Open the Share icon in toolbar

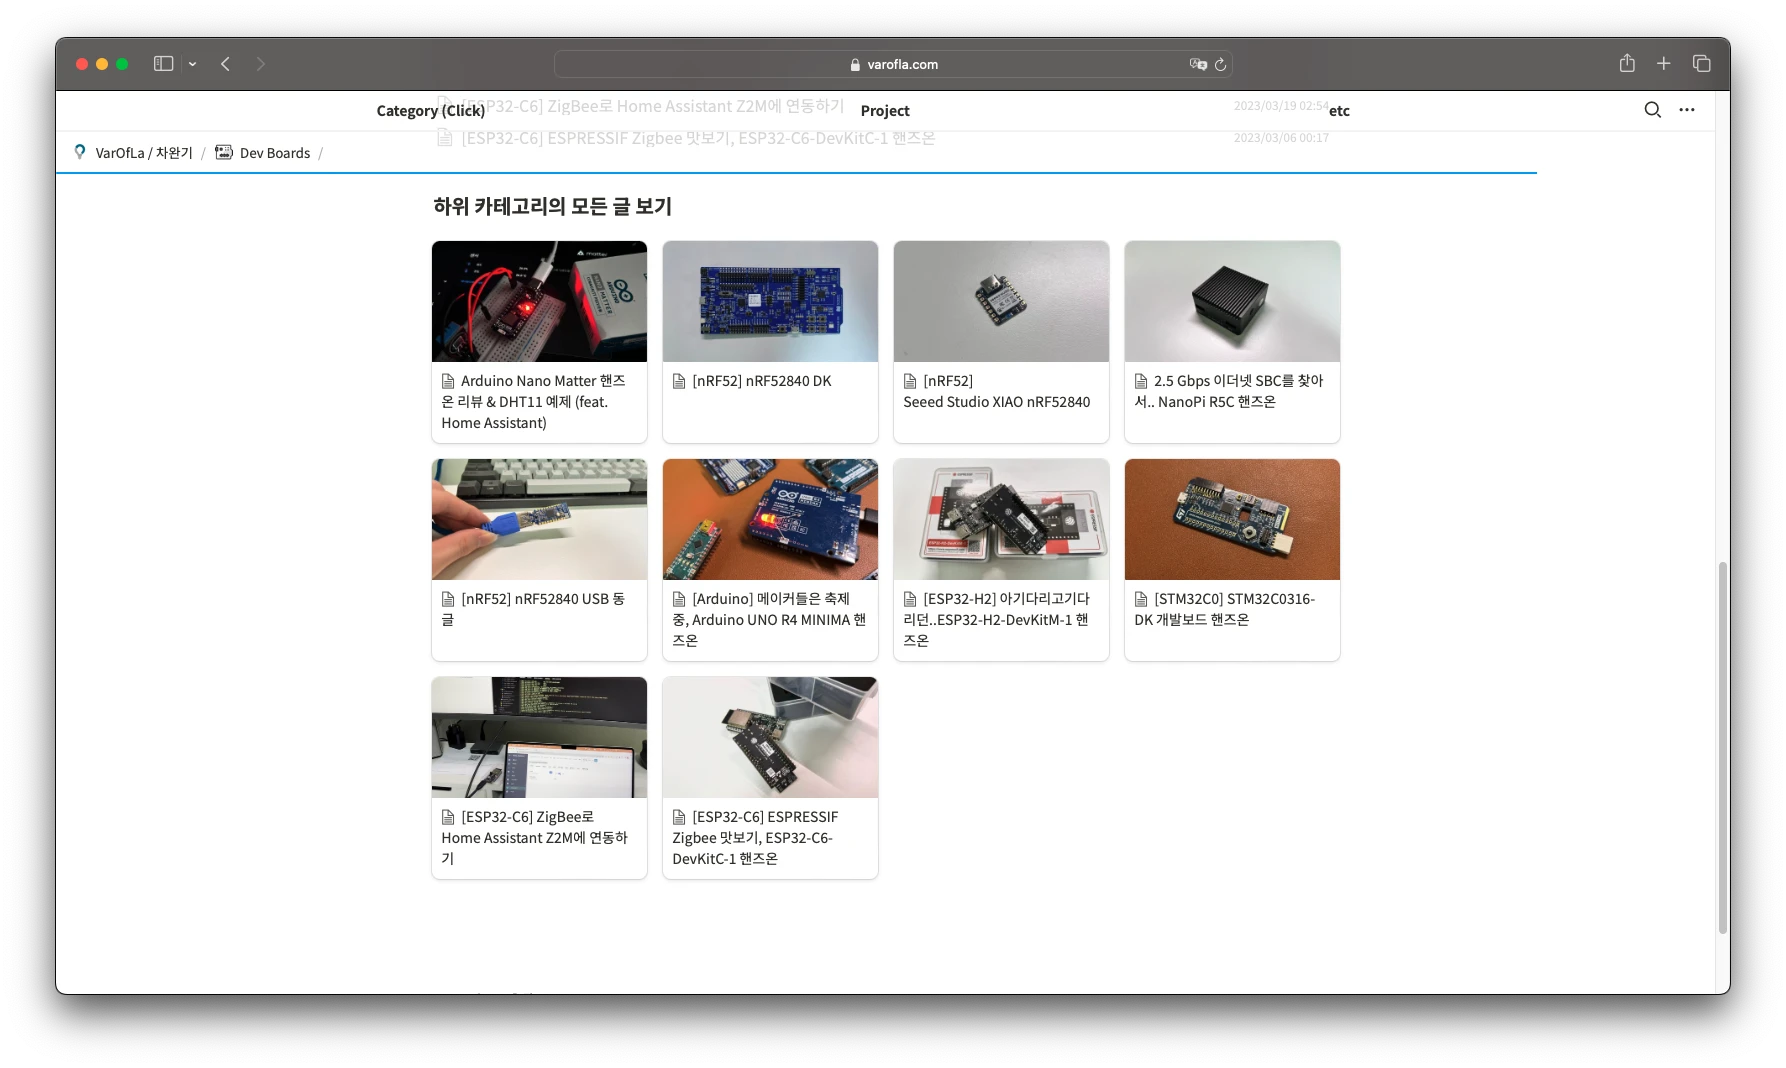point(1627,63)
